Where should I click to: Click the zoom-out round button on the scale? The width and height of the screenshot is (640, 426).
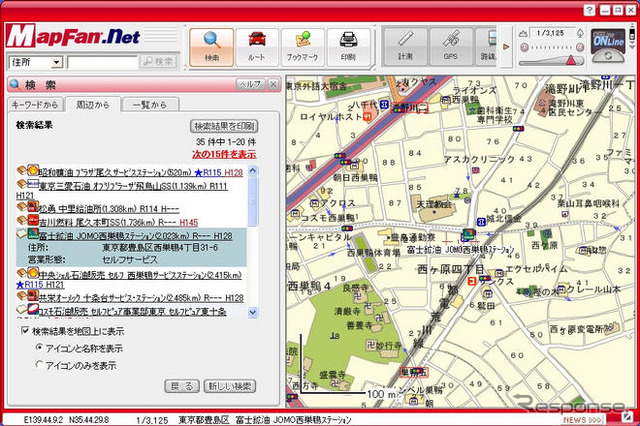click(x=524, y=47)
